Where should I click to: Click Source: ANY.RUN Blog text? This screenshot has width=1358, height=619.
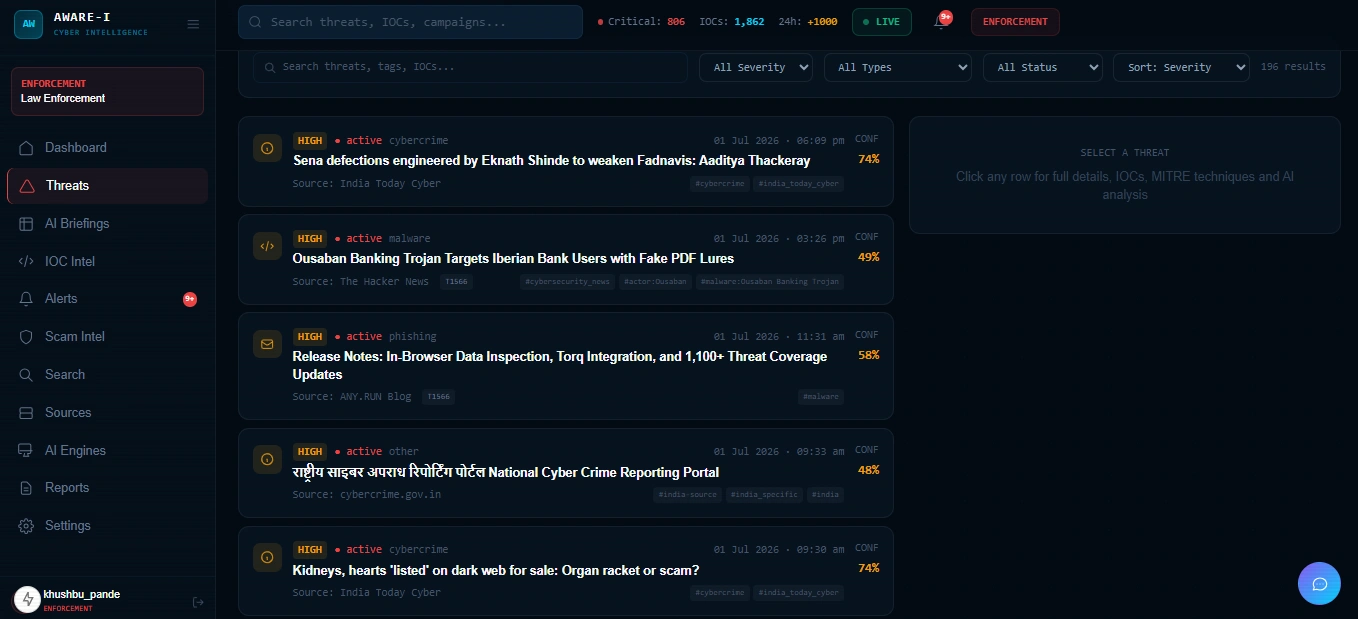click(352, 397)
